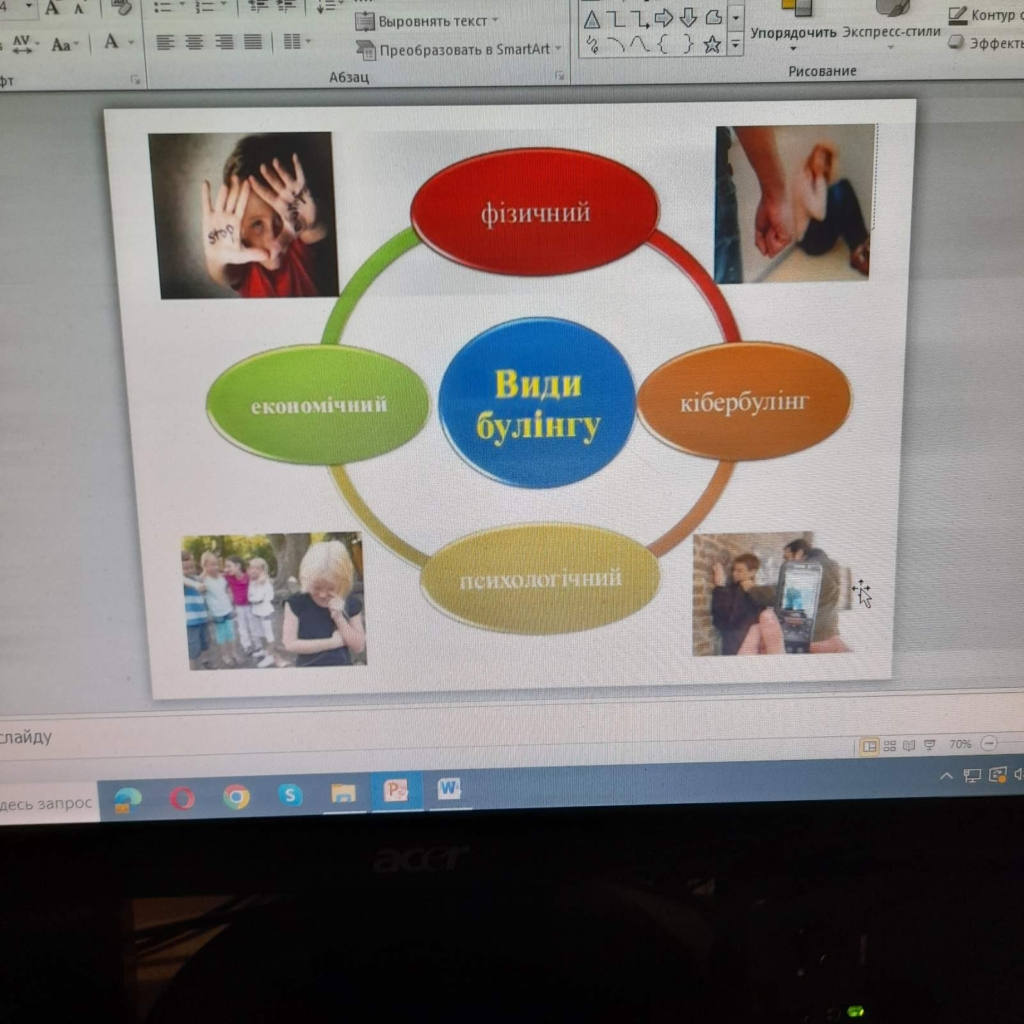Justify the paragraph text

point(253,42)
